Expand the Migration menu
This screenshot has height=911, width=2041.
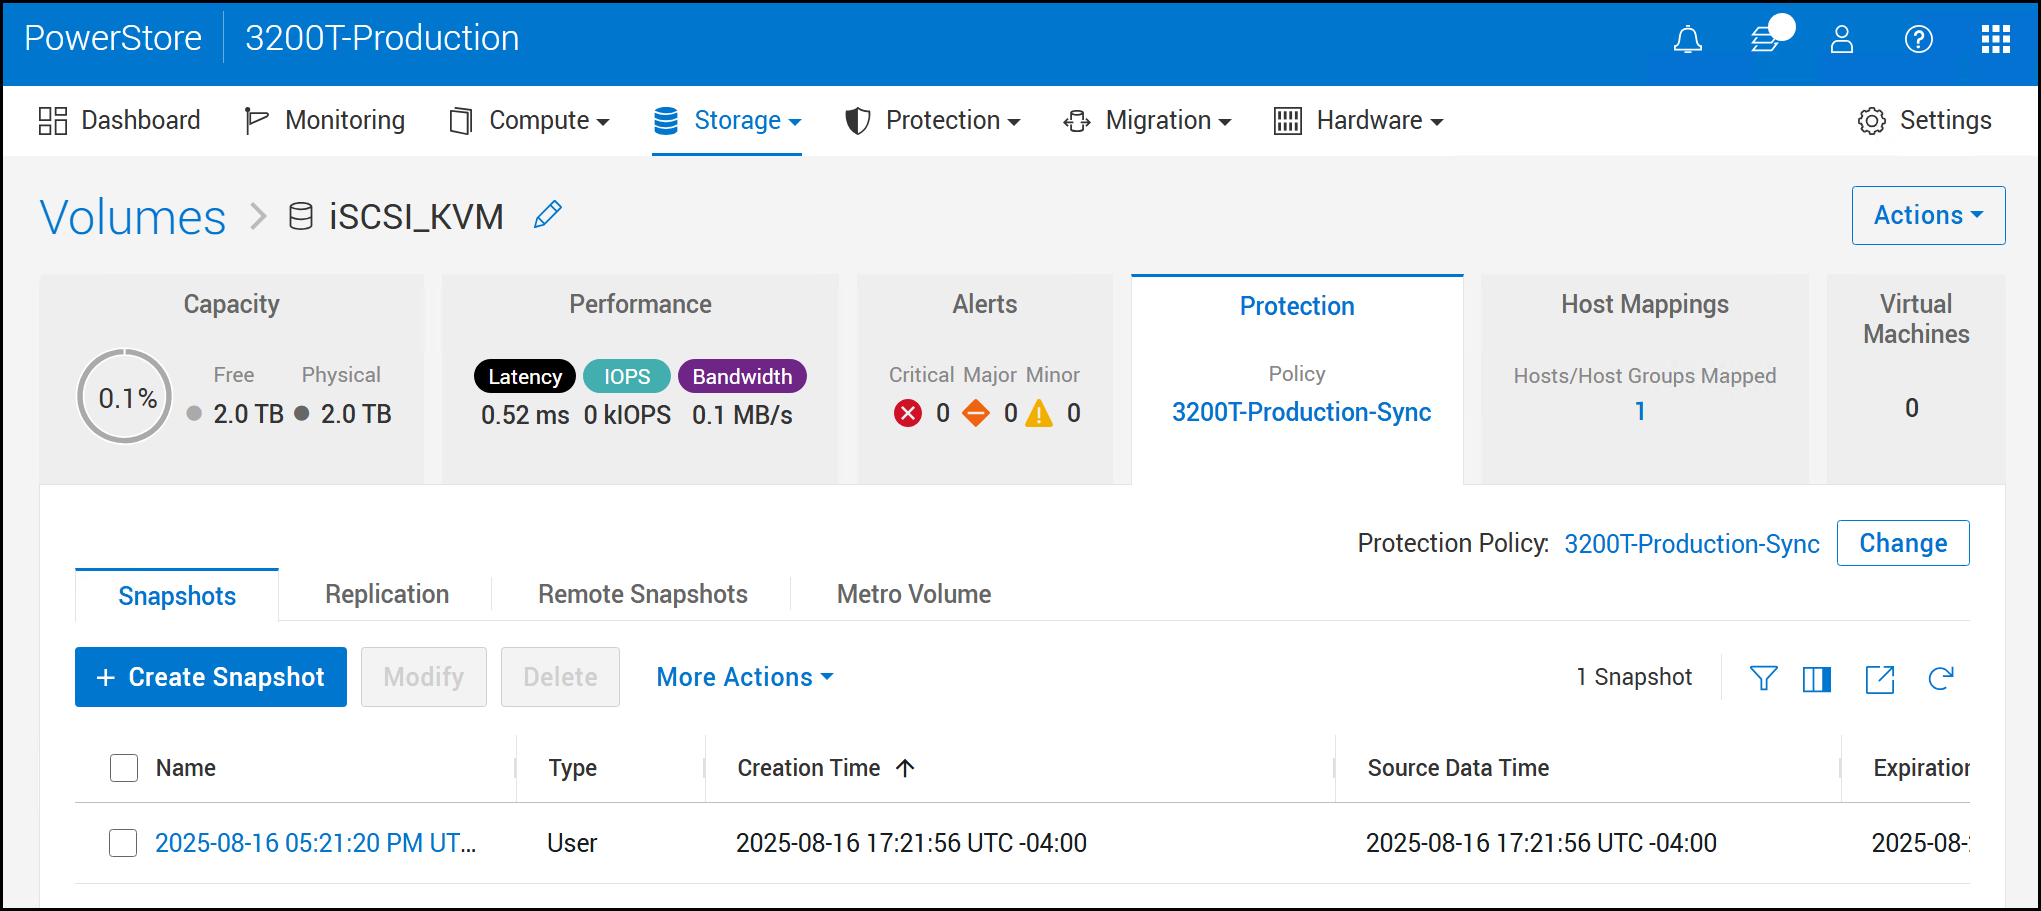1147,120
